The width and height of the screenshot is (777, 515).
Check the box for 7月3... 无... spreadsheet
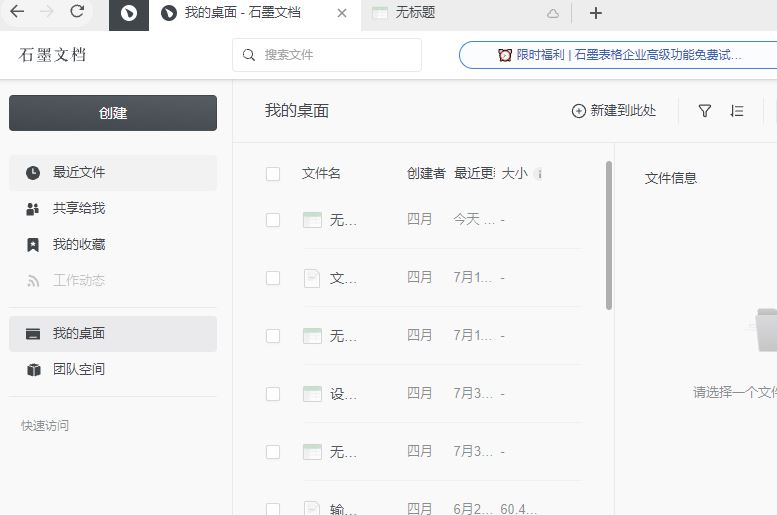click(x=273, y=452)
